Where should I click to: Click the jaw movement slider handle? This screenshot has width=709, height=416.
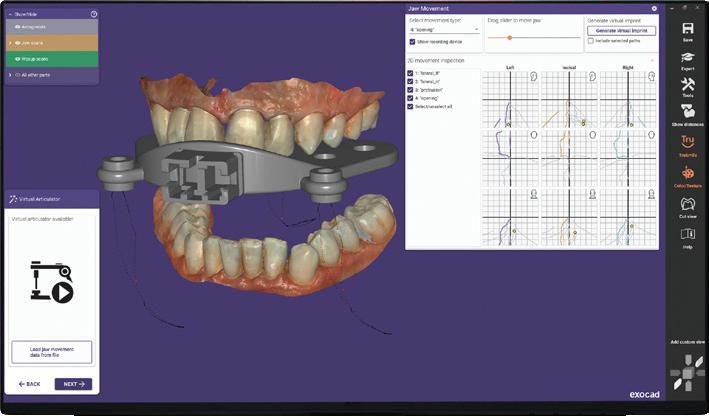click(510, 38)
